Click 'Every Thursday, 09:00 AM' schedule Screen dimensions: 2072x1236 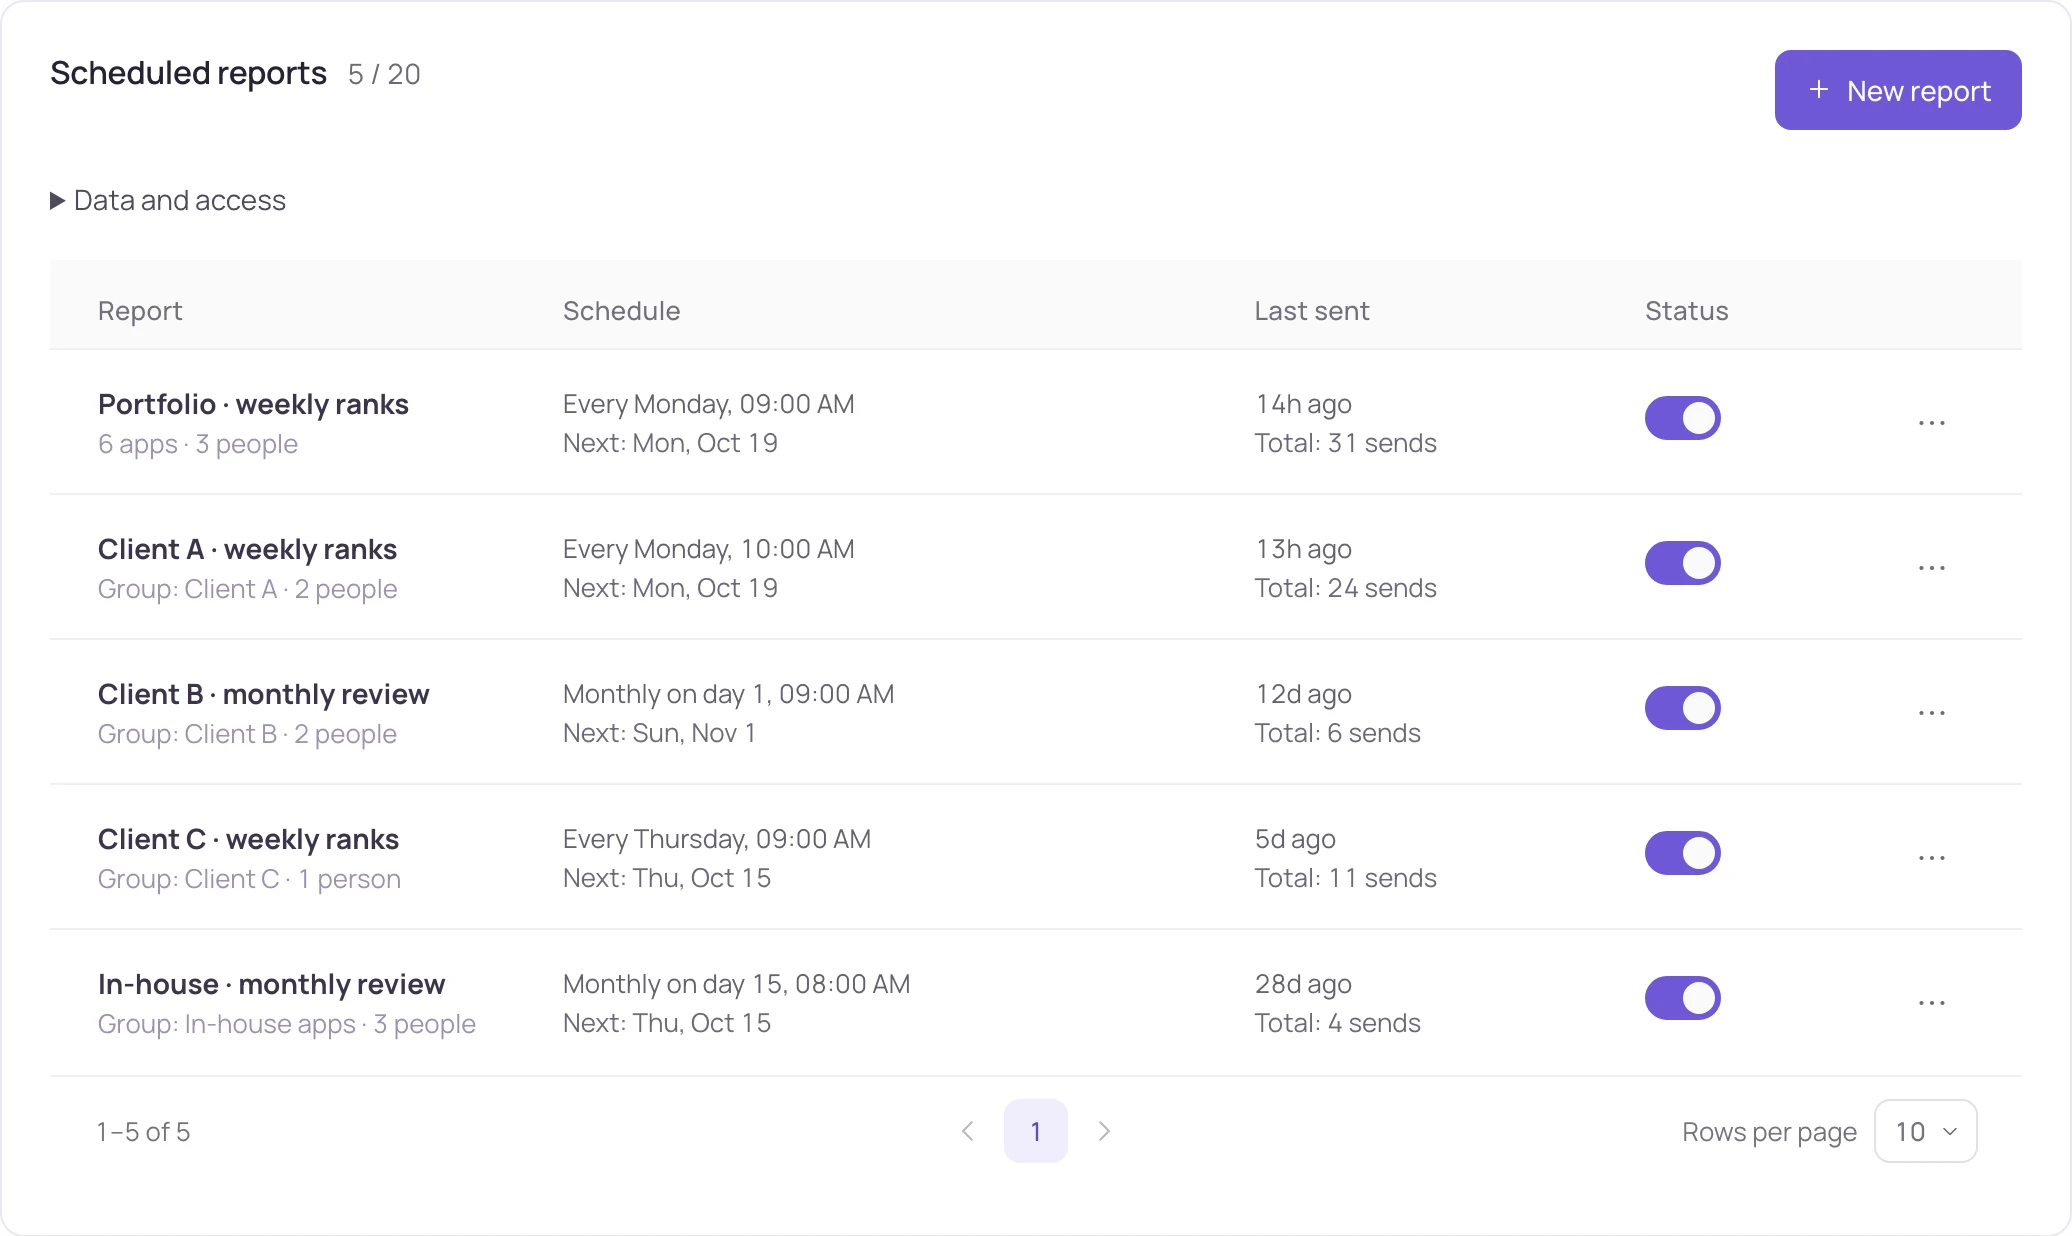click(x=717, y=839)
